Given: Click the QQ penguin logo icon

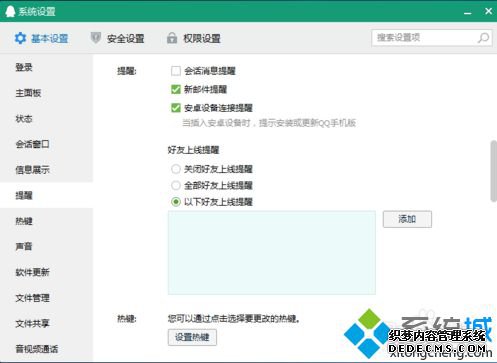Looking at the screenshot, I should click(x=10, y=11).
